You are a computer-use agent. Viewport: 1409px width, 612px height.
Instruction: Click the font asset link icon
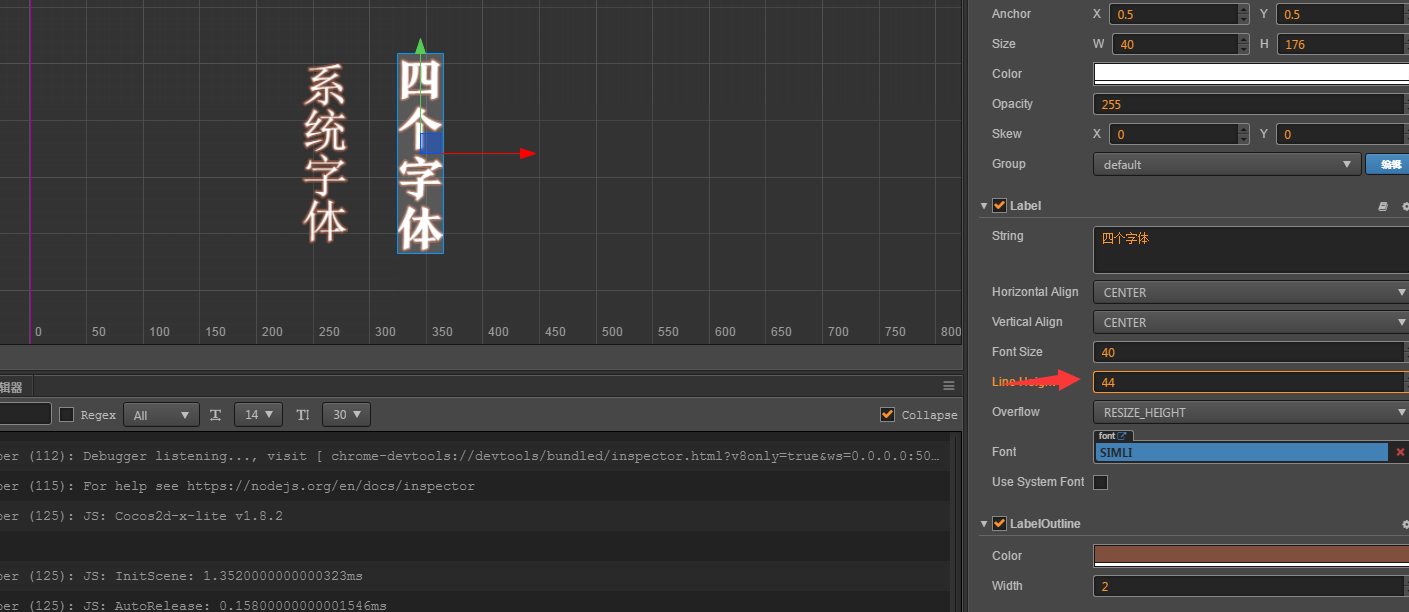tap(1122, 436)
